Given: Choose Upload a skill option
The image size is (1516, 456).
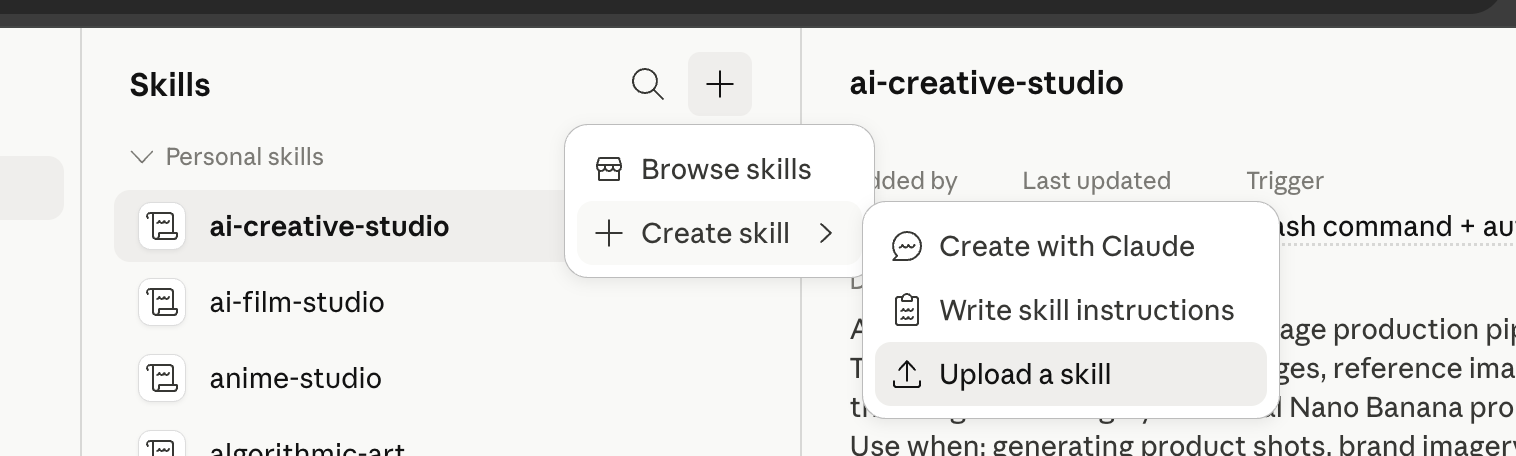Looking at the screenshot, I should [1070, 374].
